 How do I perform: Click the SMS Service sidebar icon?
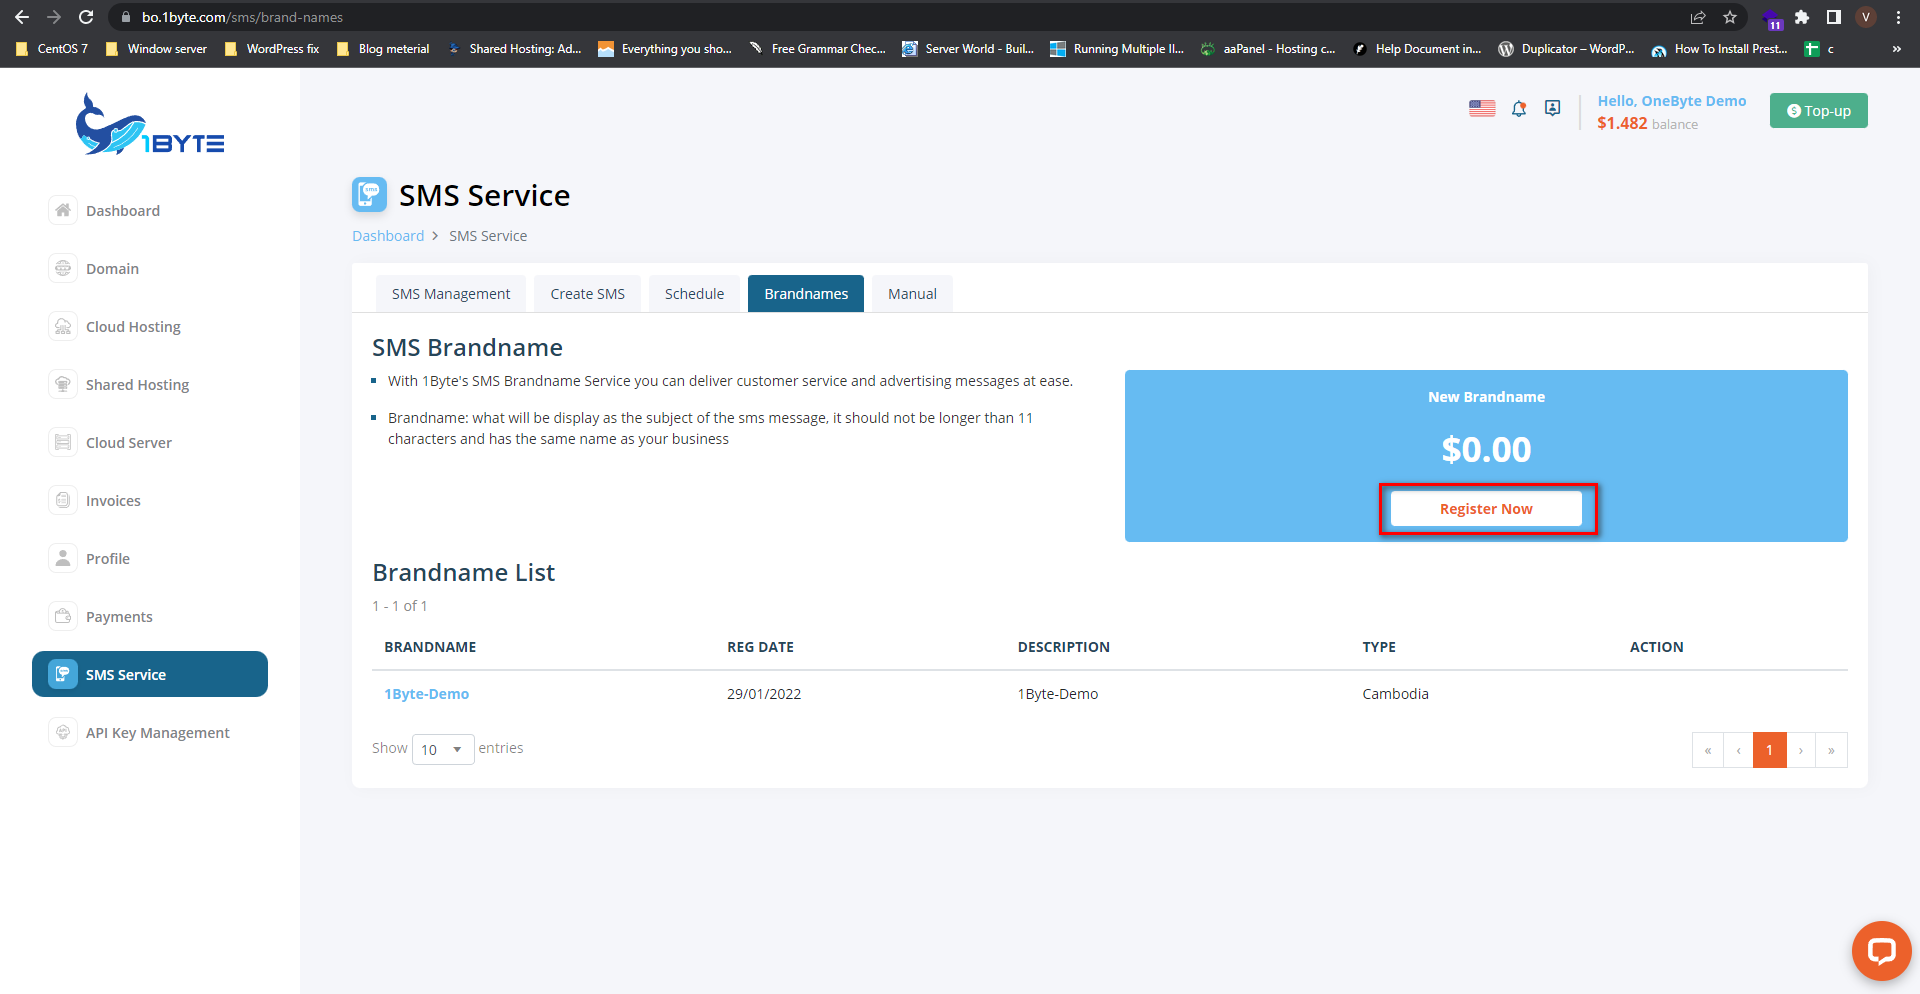click(x=63, y=674)
